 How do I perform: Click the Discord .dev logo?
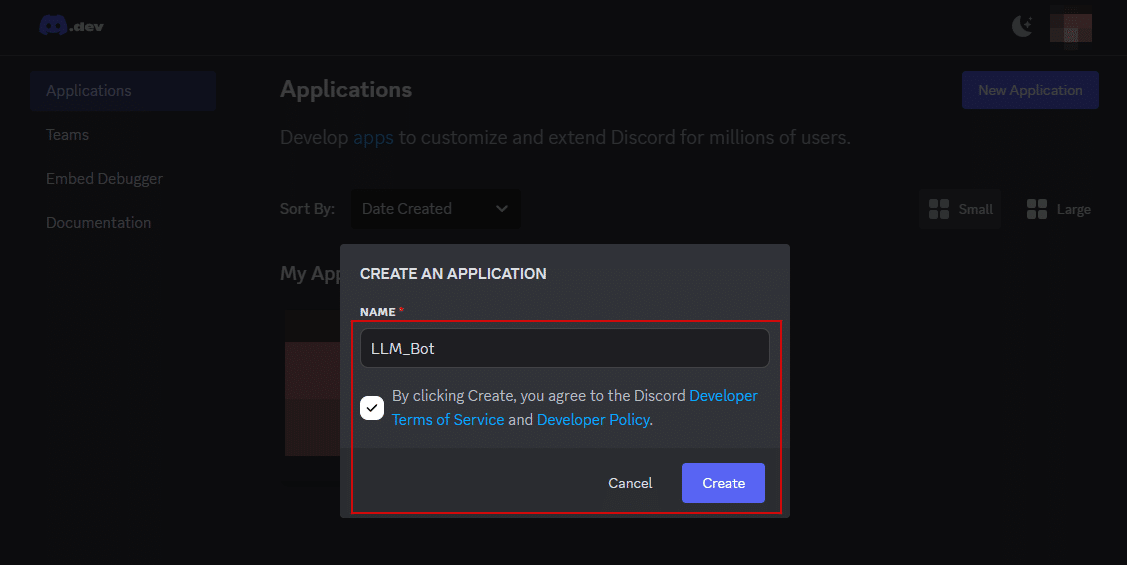[71, 26]
